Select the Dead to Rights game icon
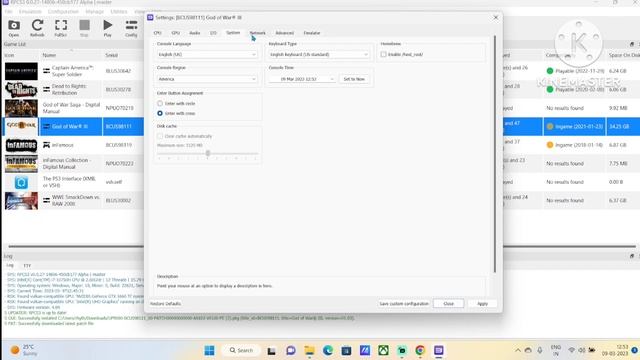 21,89
